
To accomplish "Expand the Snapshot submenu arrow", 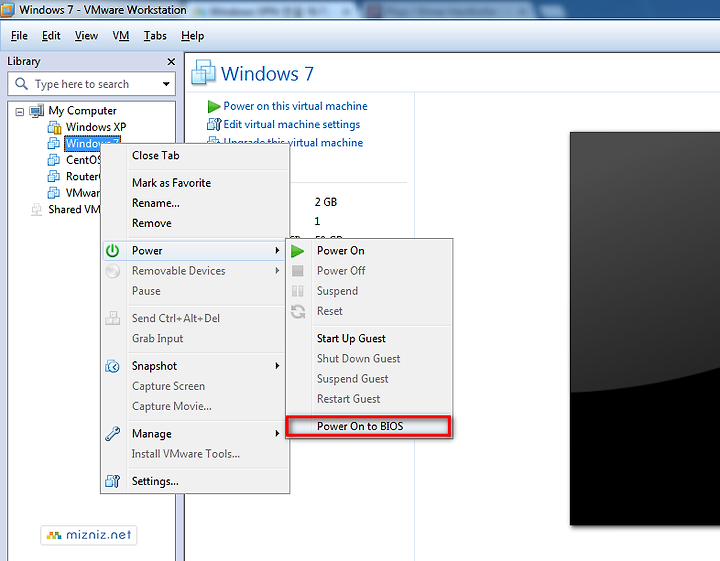I will 277,366.
